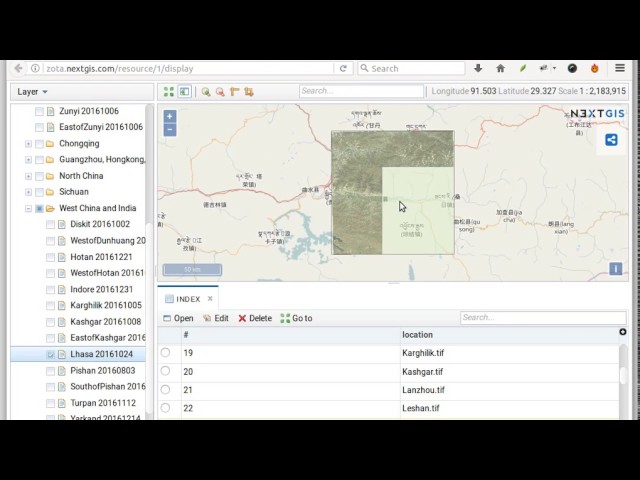Open the browser downloads arrow icon
The height and width of the screenshot is (480, 640).
[478, 68]
